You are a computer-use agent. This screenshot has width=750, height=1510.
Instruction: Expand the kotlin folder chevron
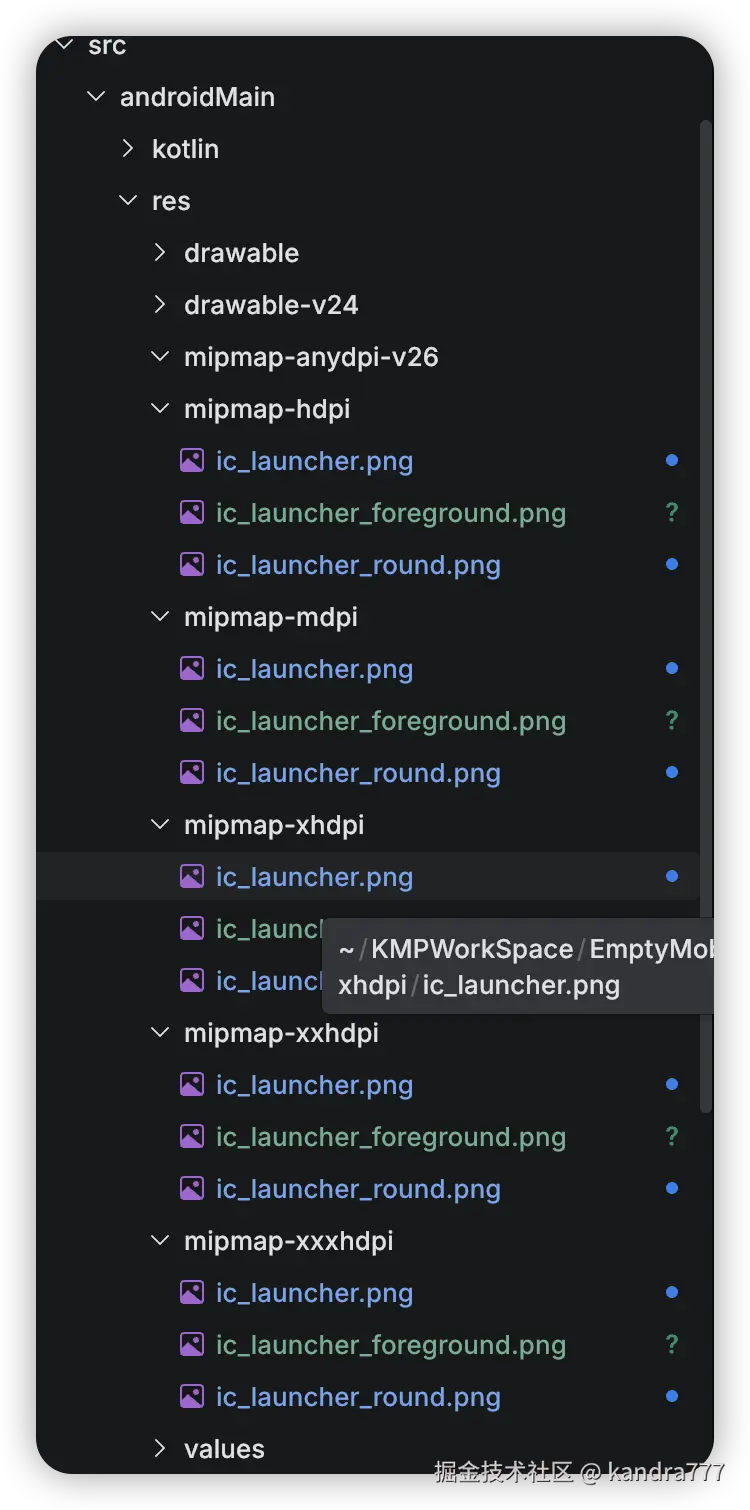(x=128, y=149)
